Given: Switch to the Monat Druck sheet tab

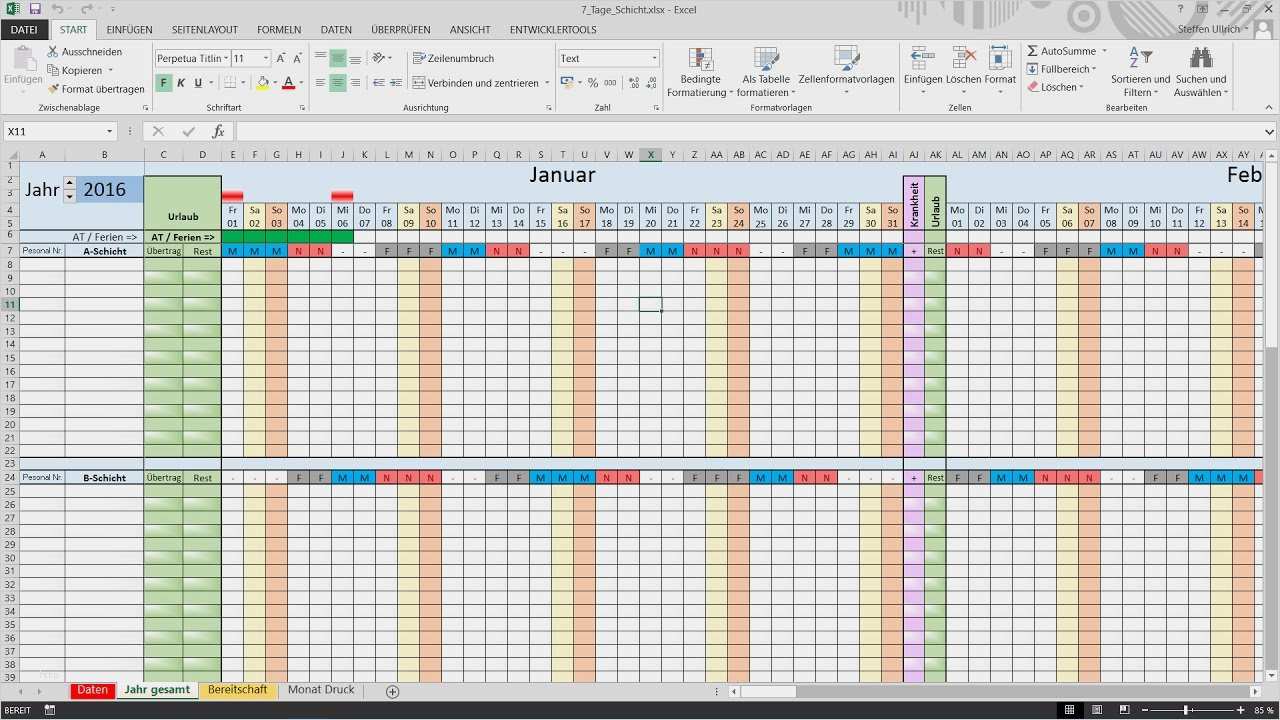Looking at the screenshot, I should [321, 690].
